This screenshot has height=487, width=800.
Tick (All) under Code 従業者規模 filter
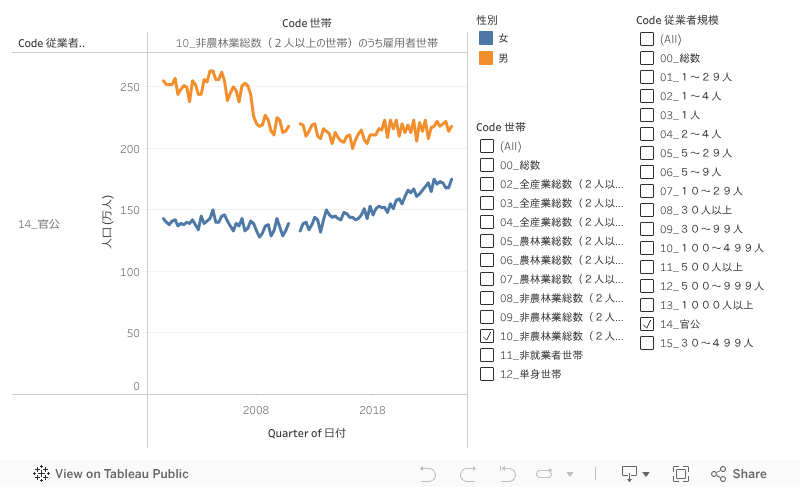click(x=647, y=39)
